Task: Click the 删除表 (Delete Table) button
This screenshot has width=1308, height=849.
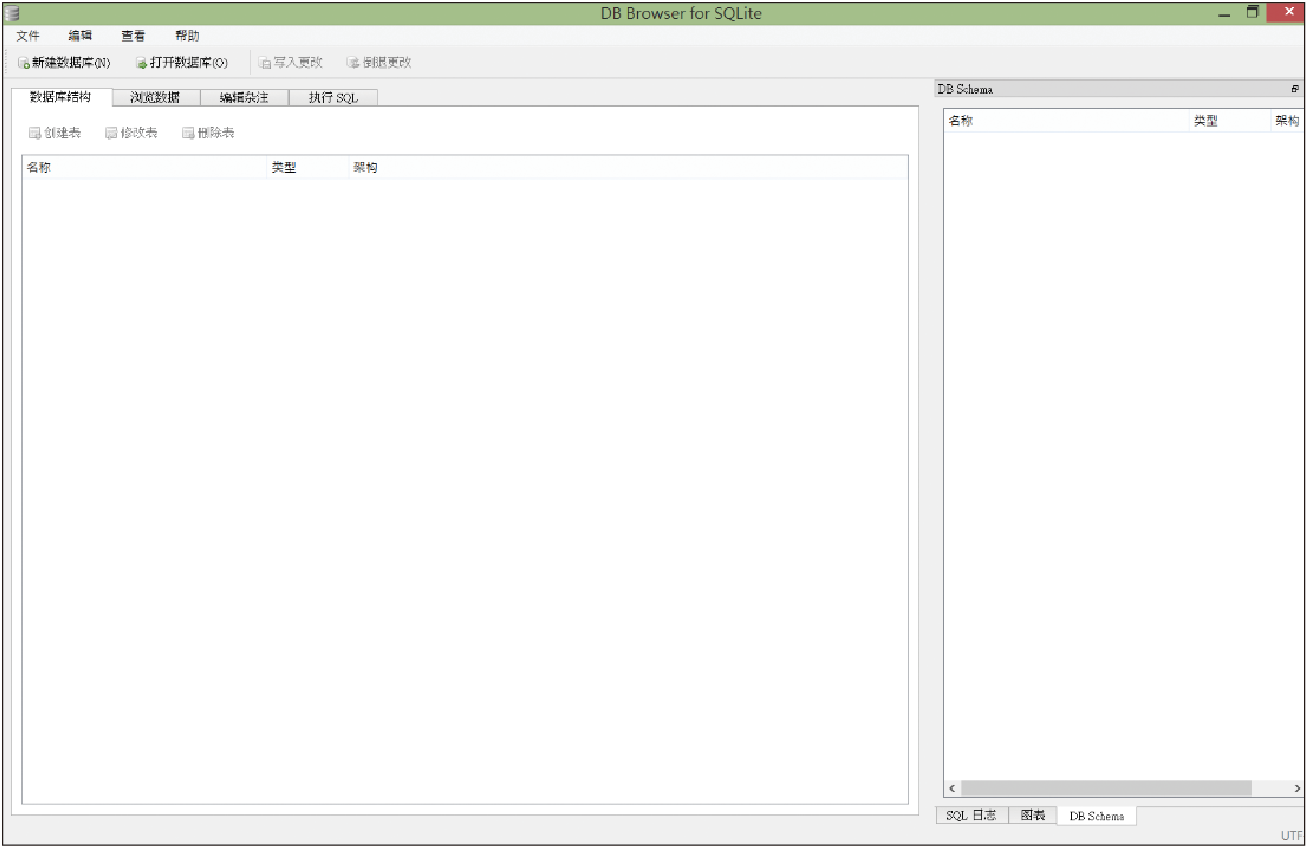Action: click(208, 133)
